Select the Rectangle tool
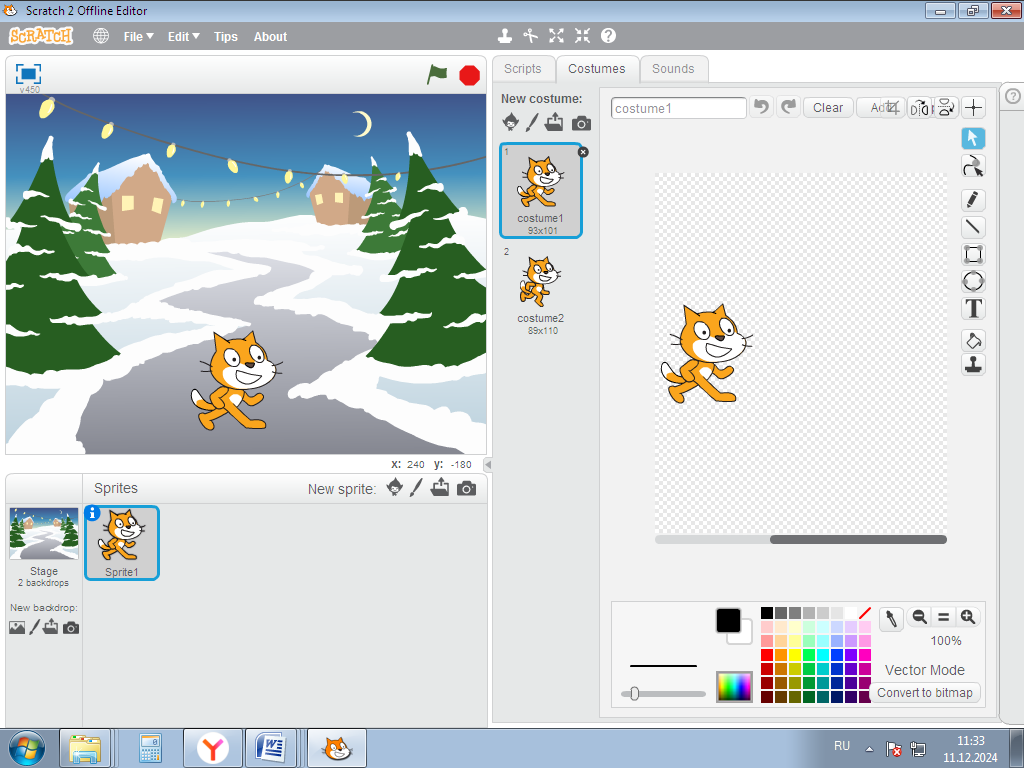1024x768 pixels. [x=973, y=254]
